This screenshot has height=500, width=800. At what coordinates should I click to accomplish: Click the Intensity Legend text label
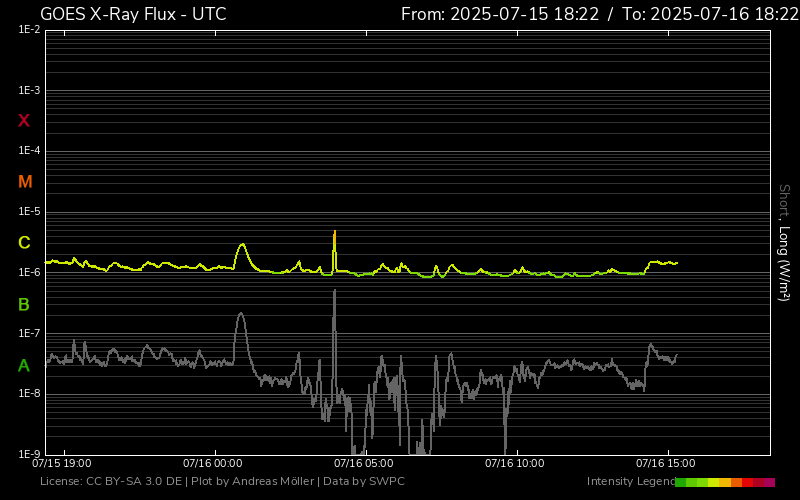click(x=629, y=482)
